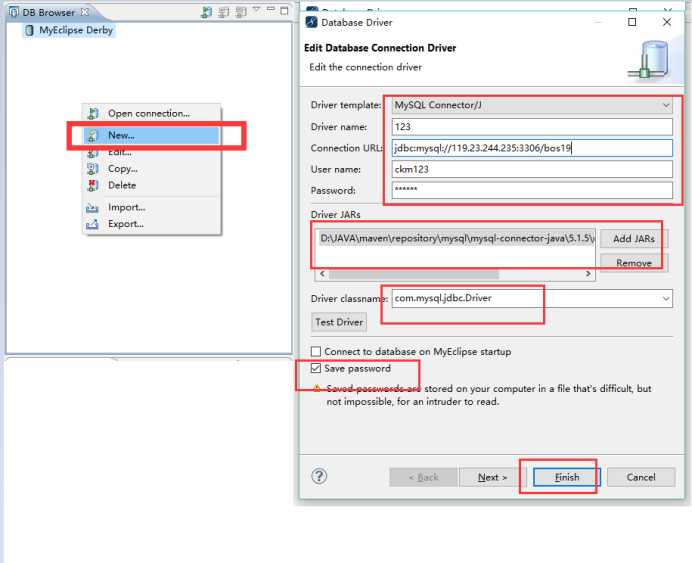Click the Connection URL input field
The height and width of the screenshot is (563, 692).
point(532,148)
